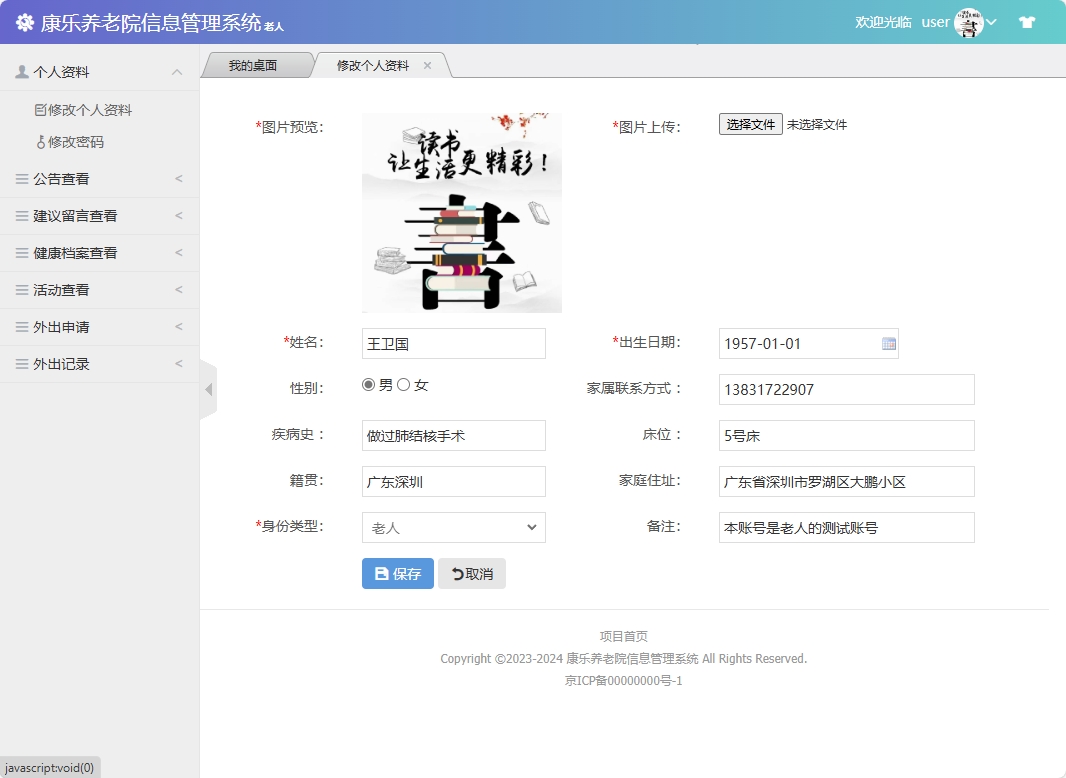1066x778 pixels.
Task: Click the 姓名 input field
Action: click(x=453, y=343)
